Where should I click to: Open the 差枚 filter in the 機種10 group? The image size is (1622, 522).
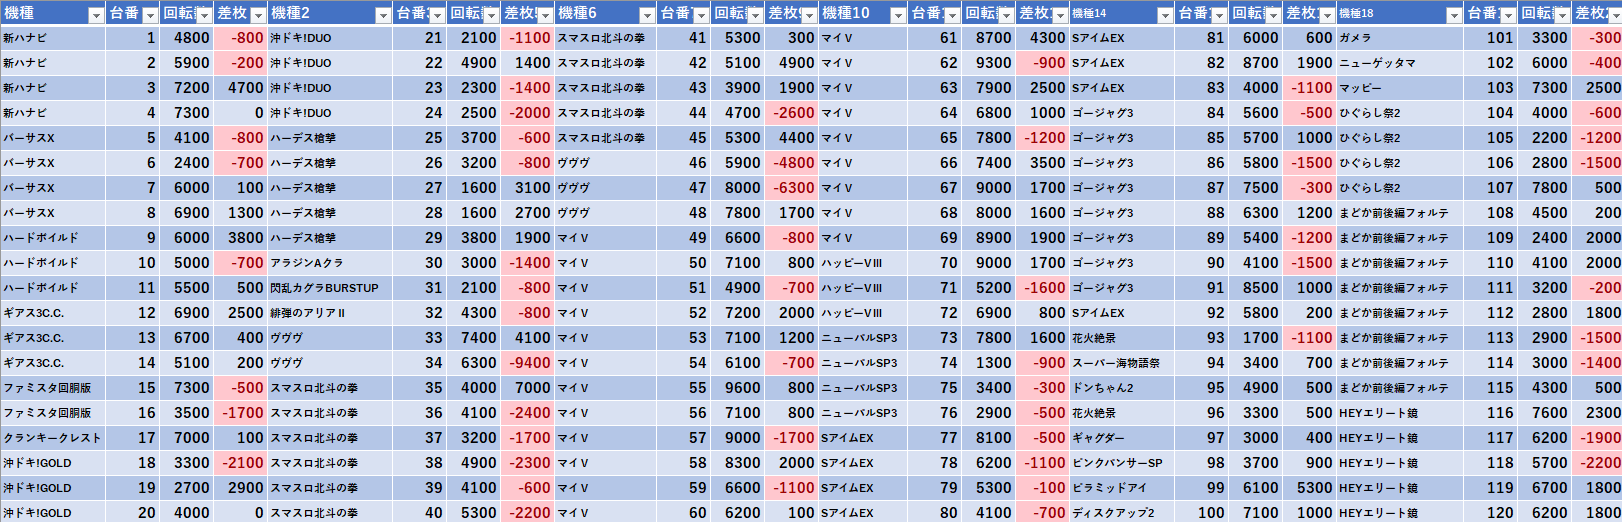1060,15
